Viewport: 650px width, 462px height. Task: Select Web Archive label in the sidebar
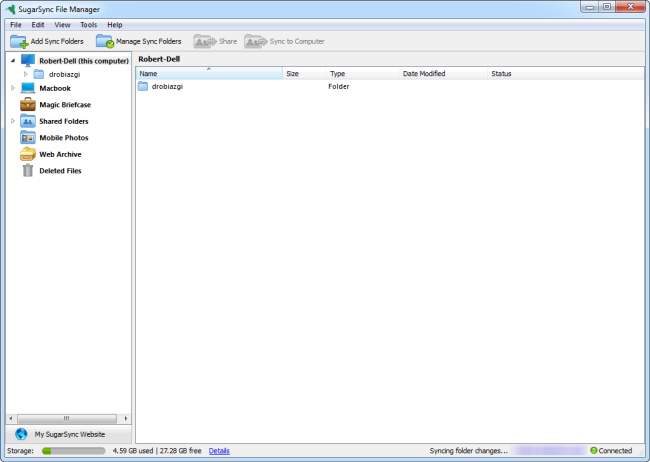tap(60, 154)
